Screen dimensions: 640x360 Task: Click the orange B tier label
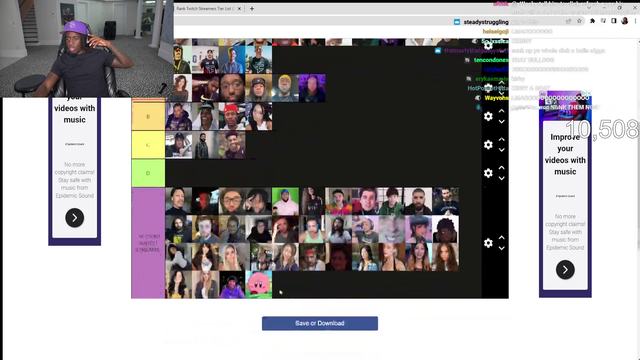[148, 117]
